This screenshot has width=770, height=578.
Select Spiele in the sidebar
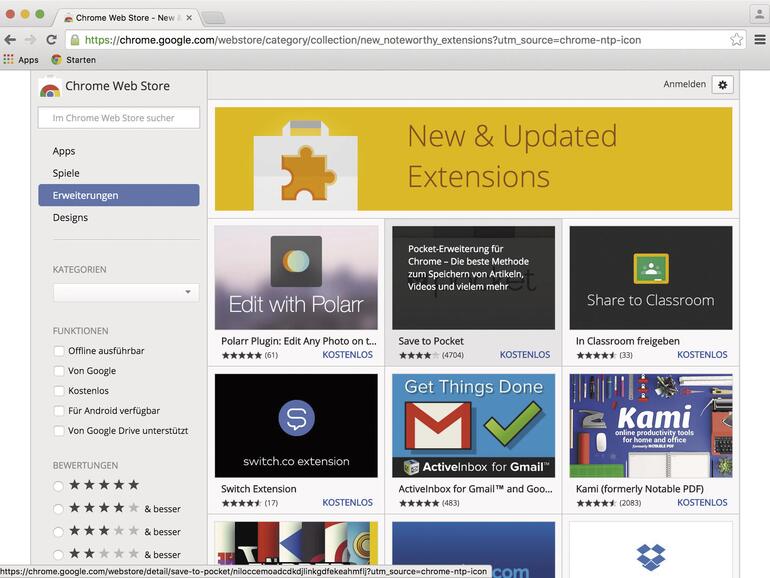[119, 173]
